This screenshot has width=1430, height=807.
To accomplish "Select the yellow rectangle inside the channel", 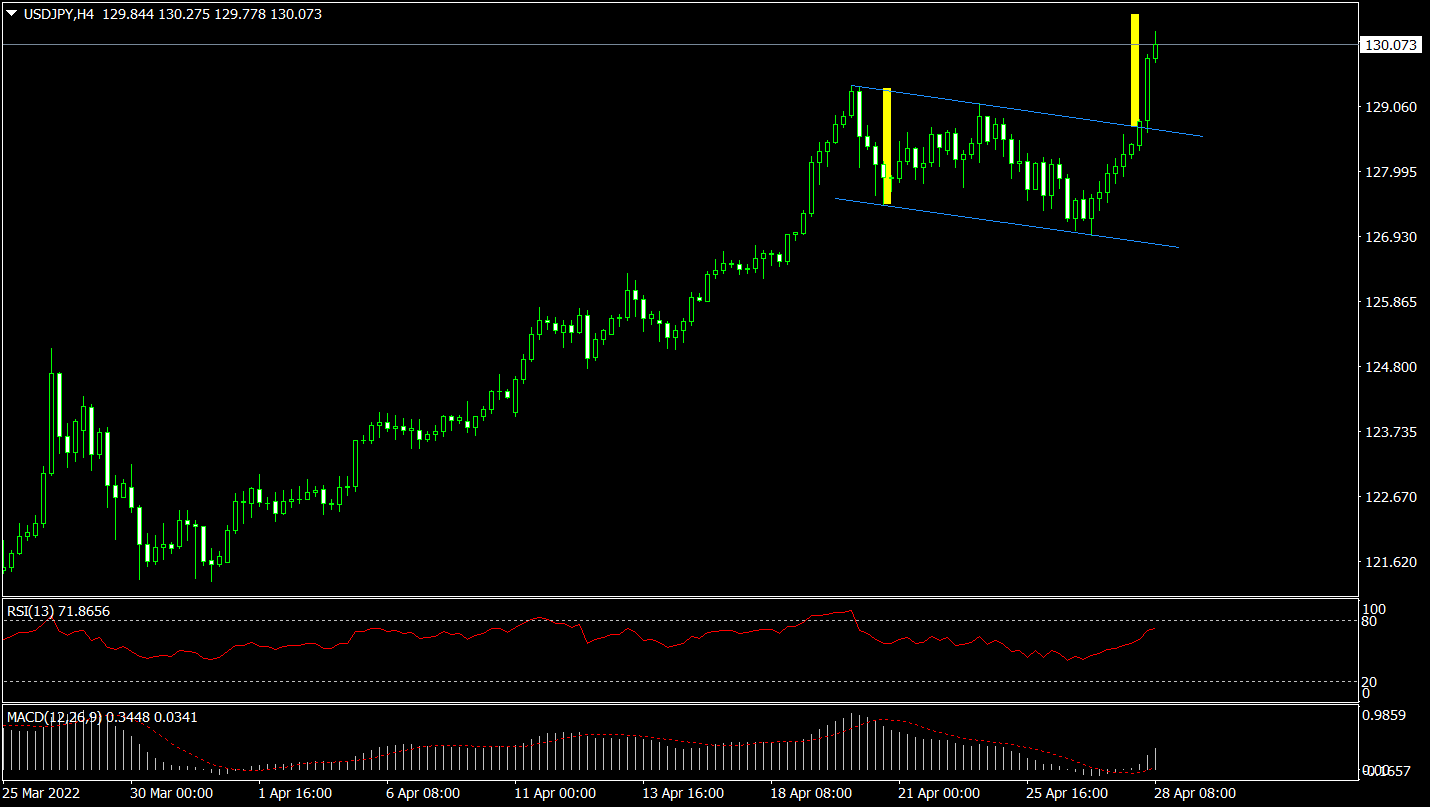I will pos(887,146).
